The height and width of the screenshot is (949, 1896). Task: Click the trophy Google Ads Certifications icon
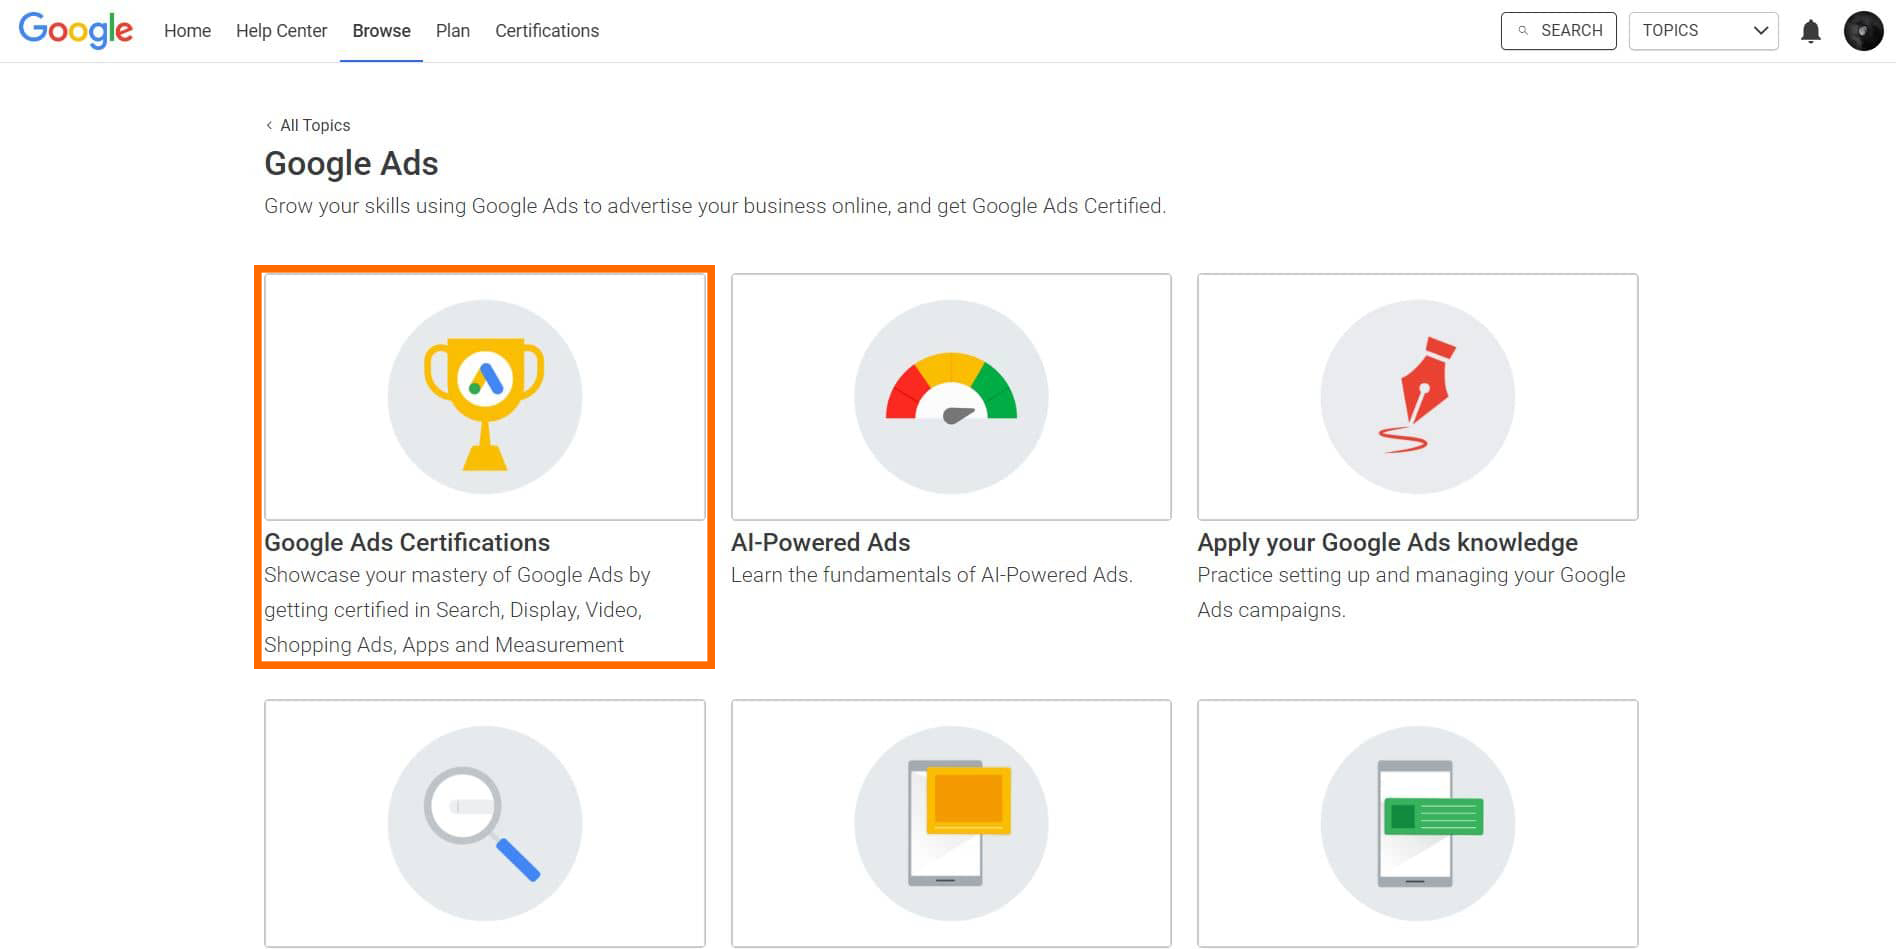coord(485,397)
